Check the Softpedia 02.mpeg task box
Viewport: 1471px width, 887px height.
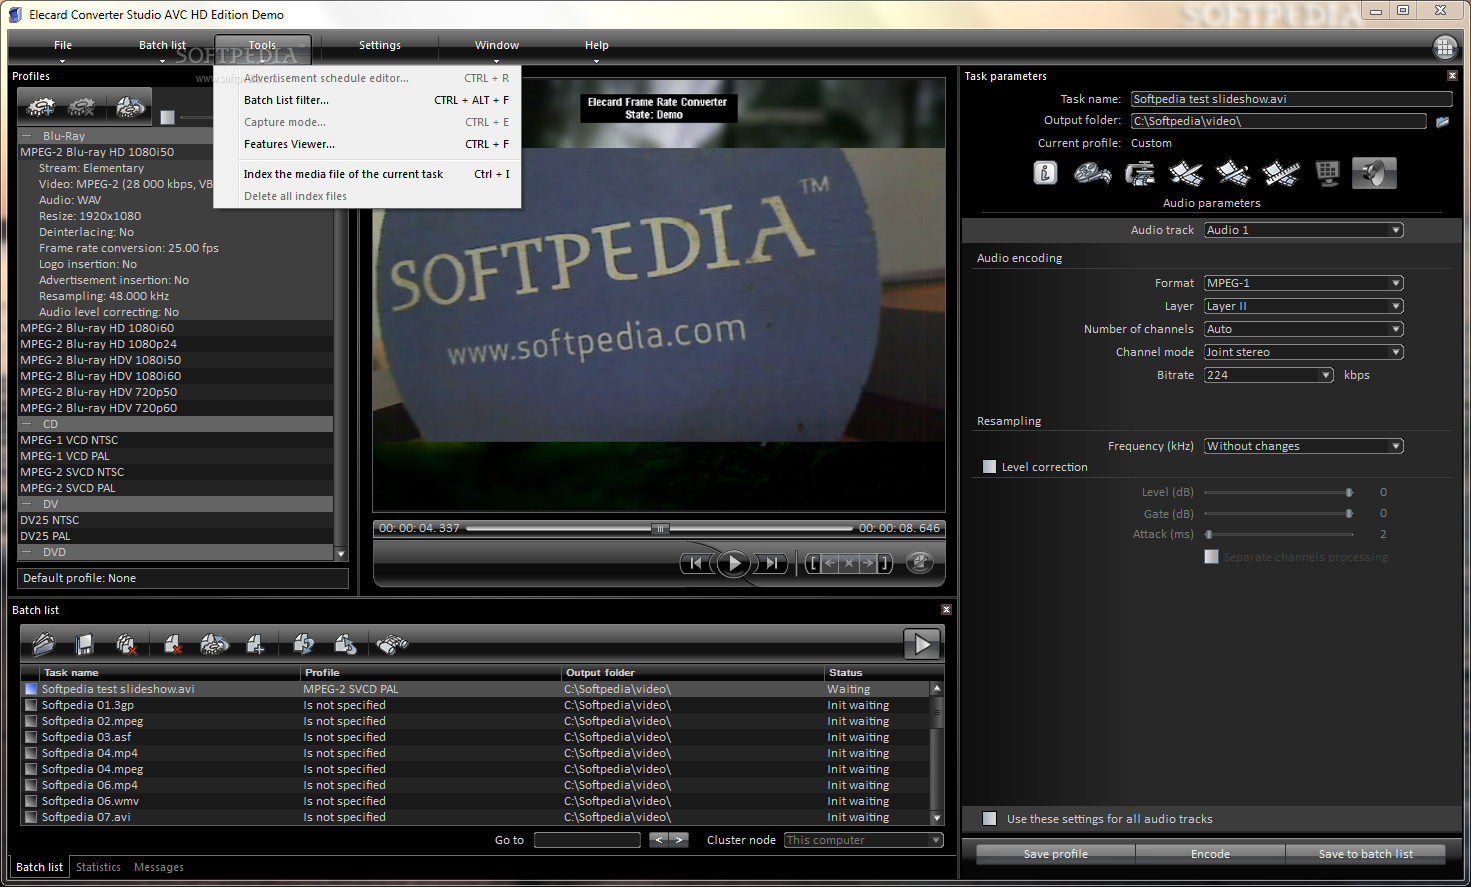[31, 721]
